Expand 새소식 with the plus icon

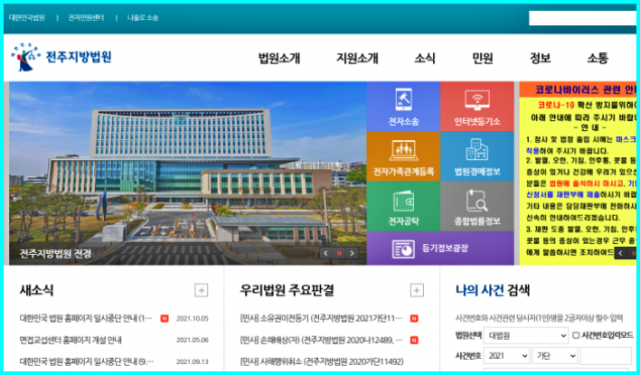point(201,291)
